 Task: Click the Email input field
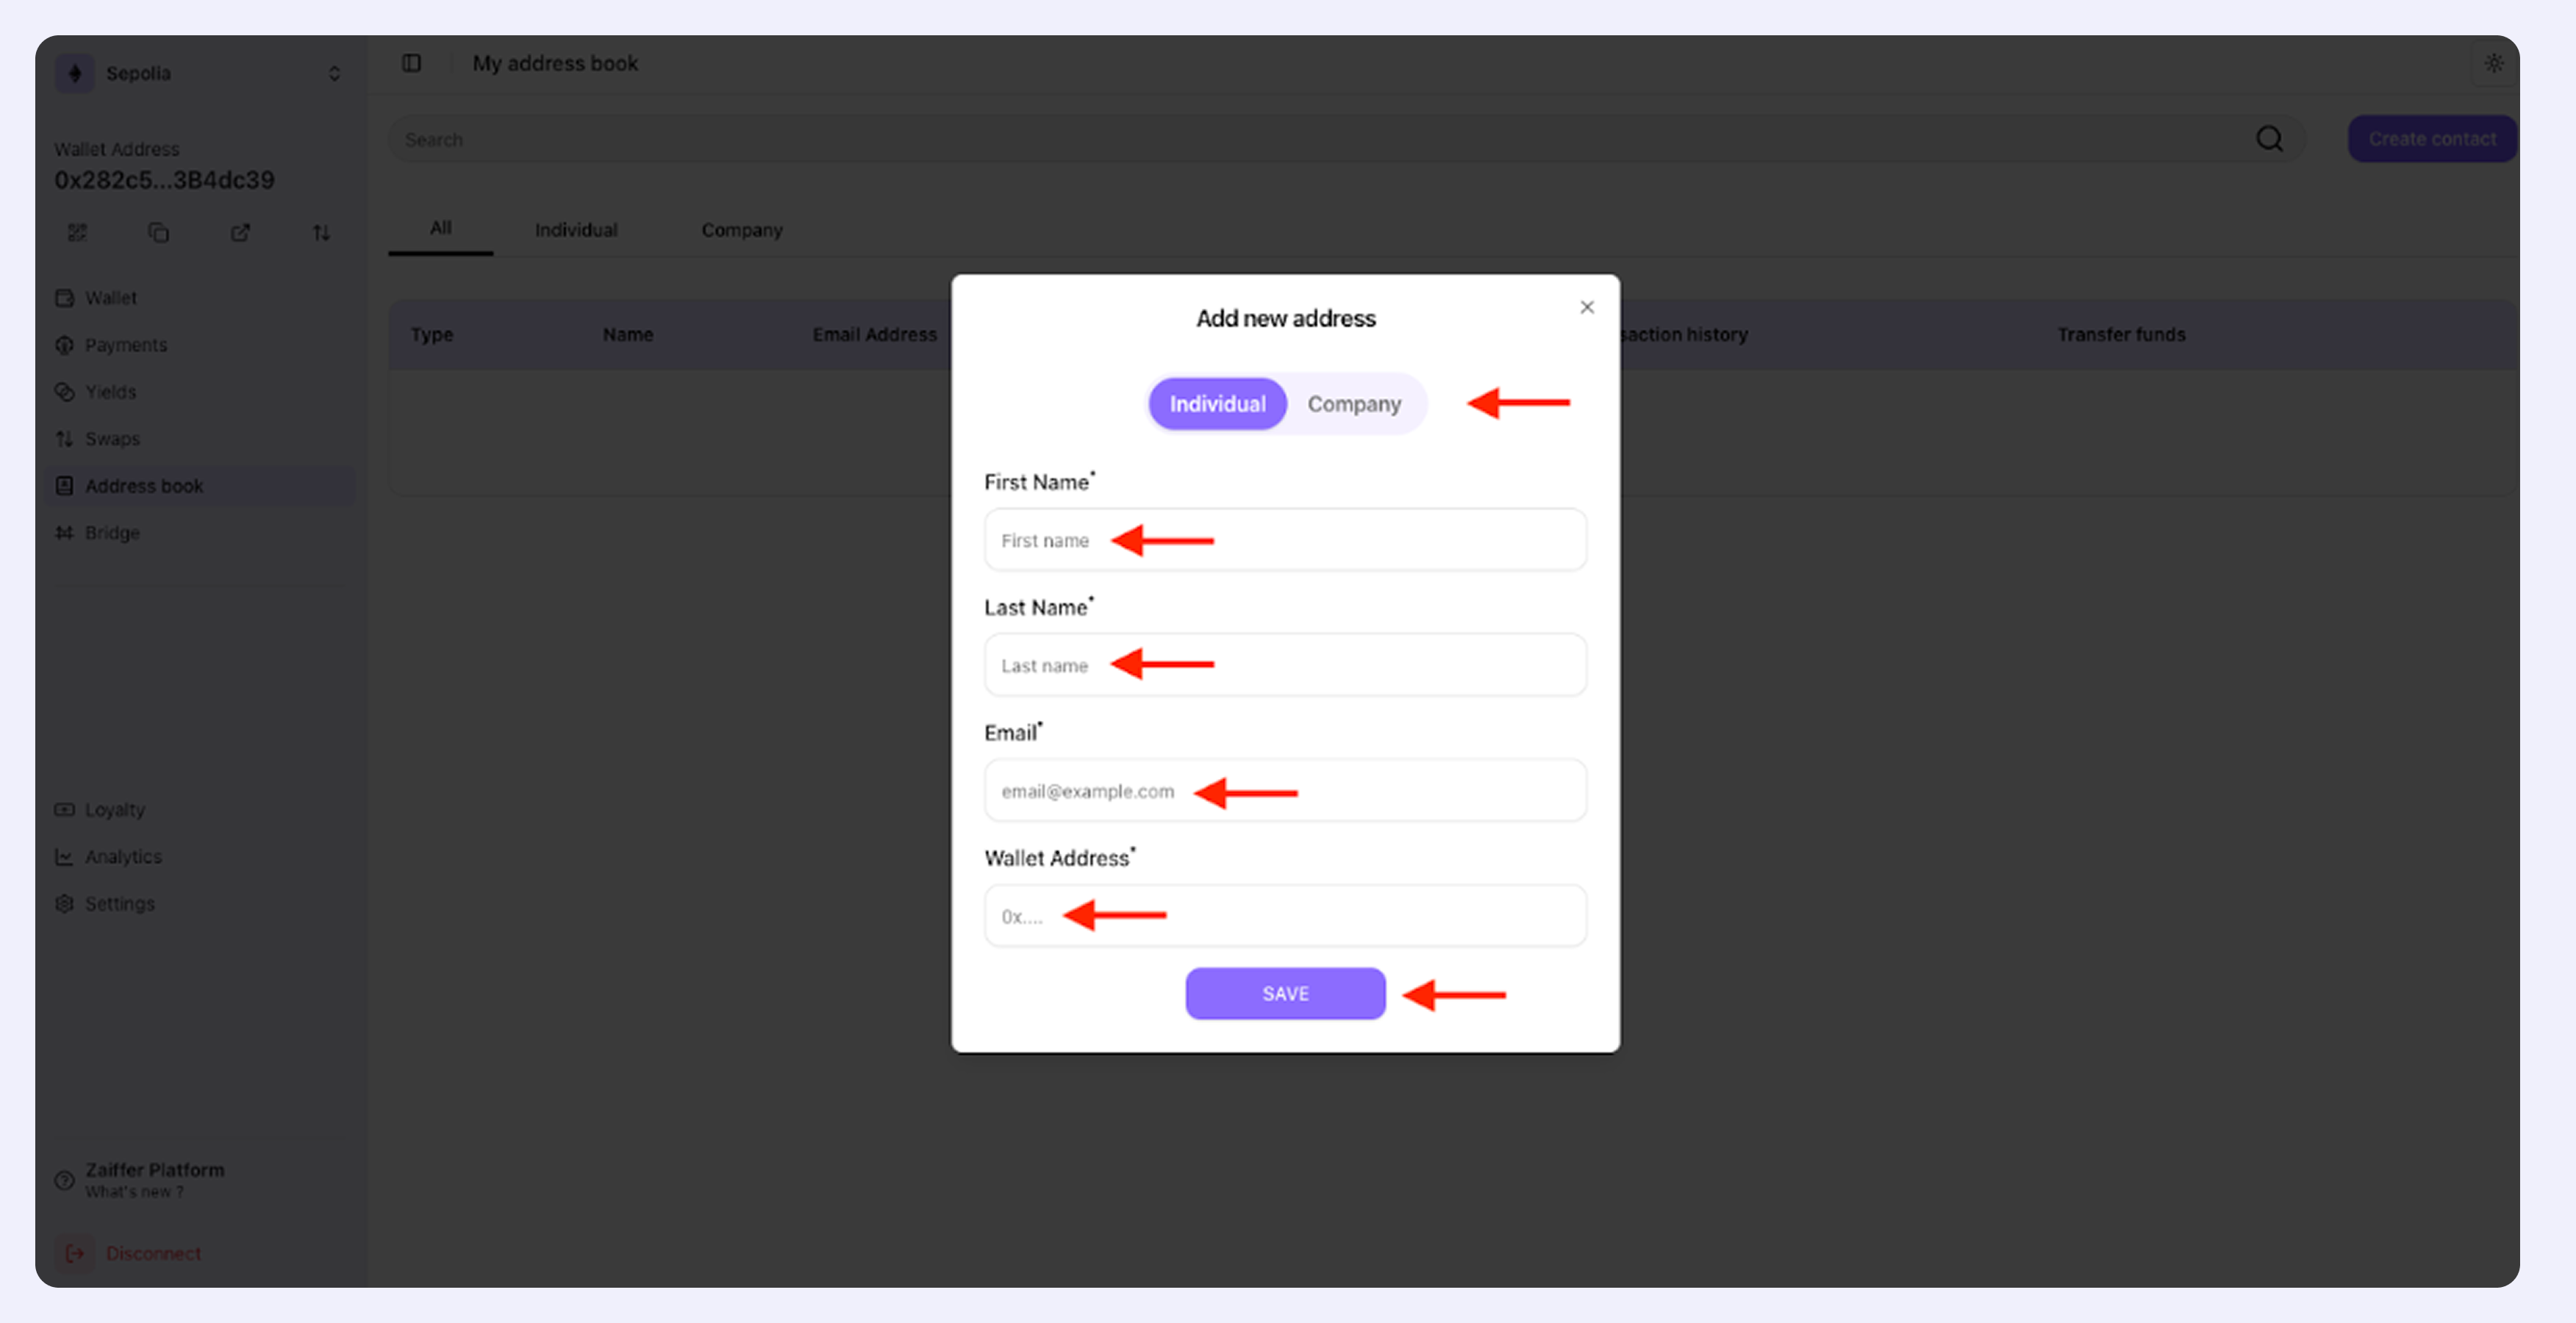1285,791
